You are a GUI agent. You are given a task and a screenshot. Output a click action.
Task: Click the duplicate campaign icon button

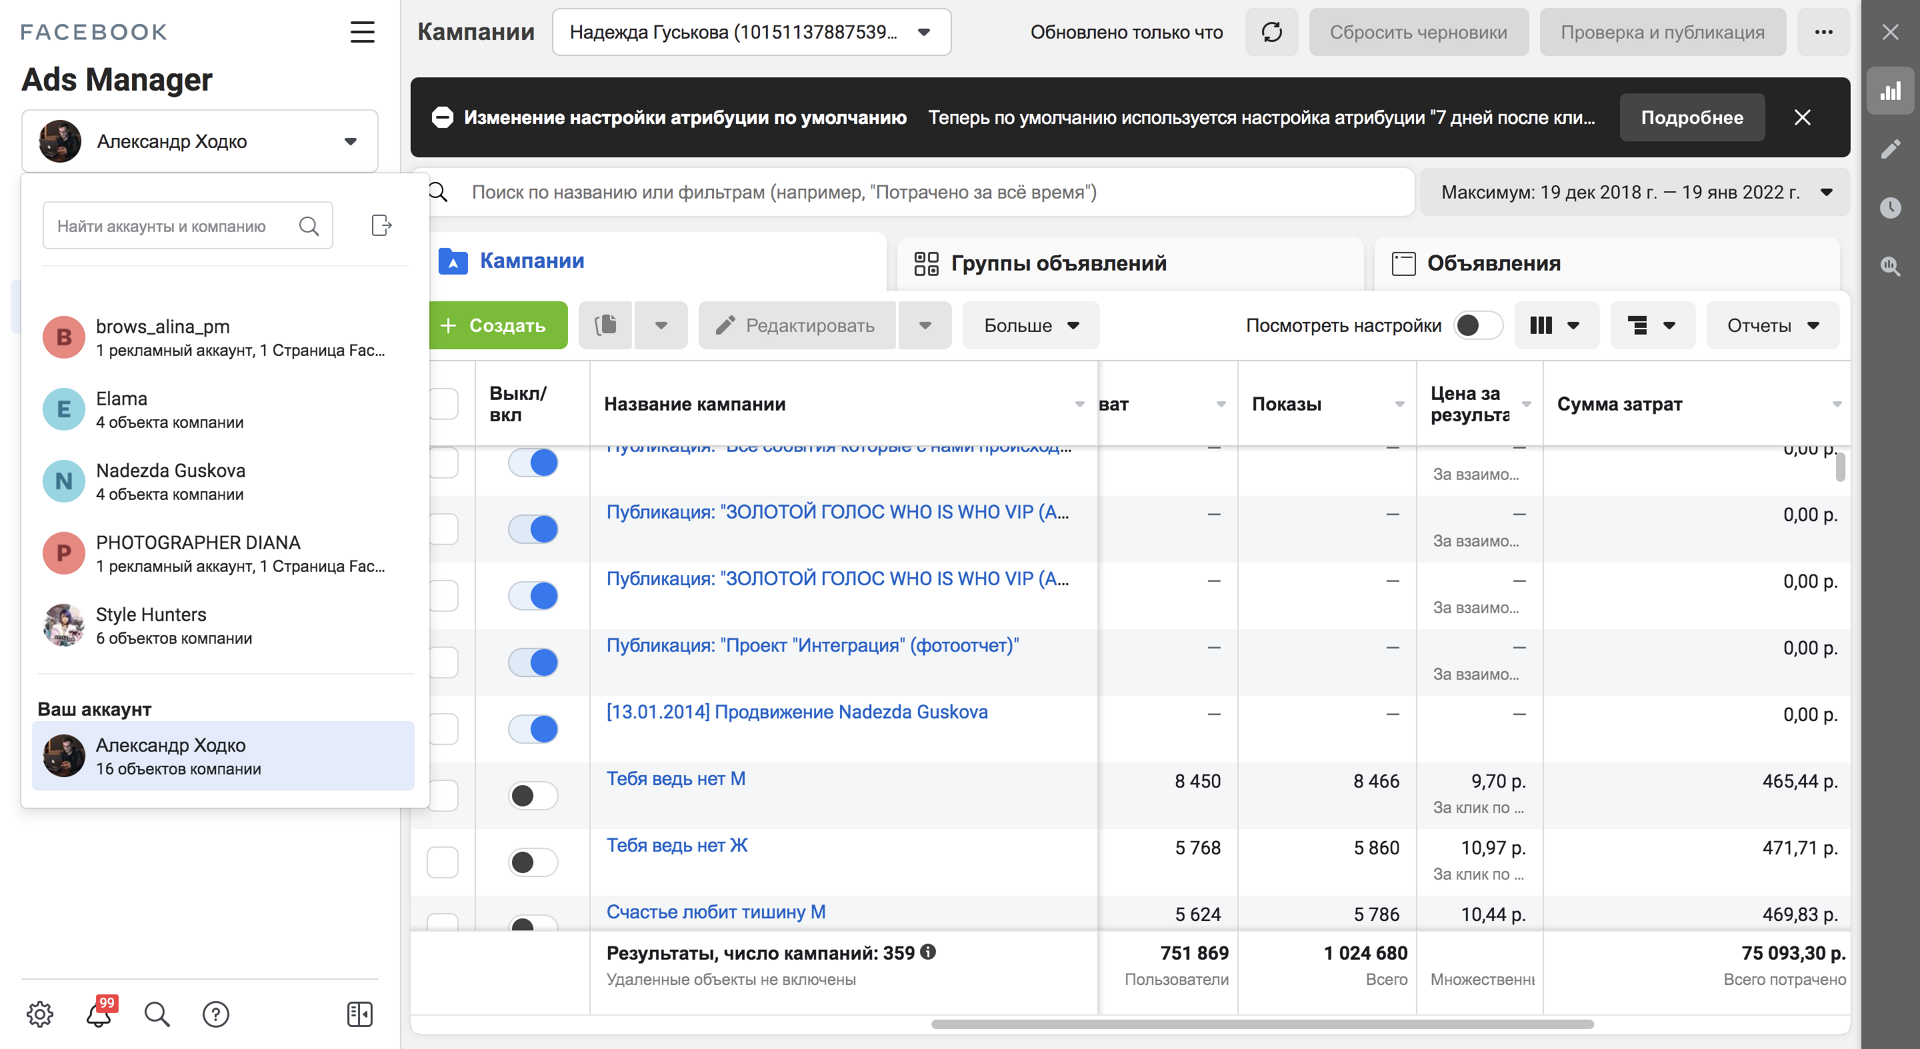click(605, 325)
